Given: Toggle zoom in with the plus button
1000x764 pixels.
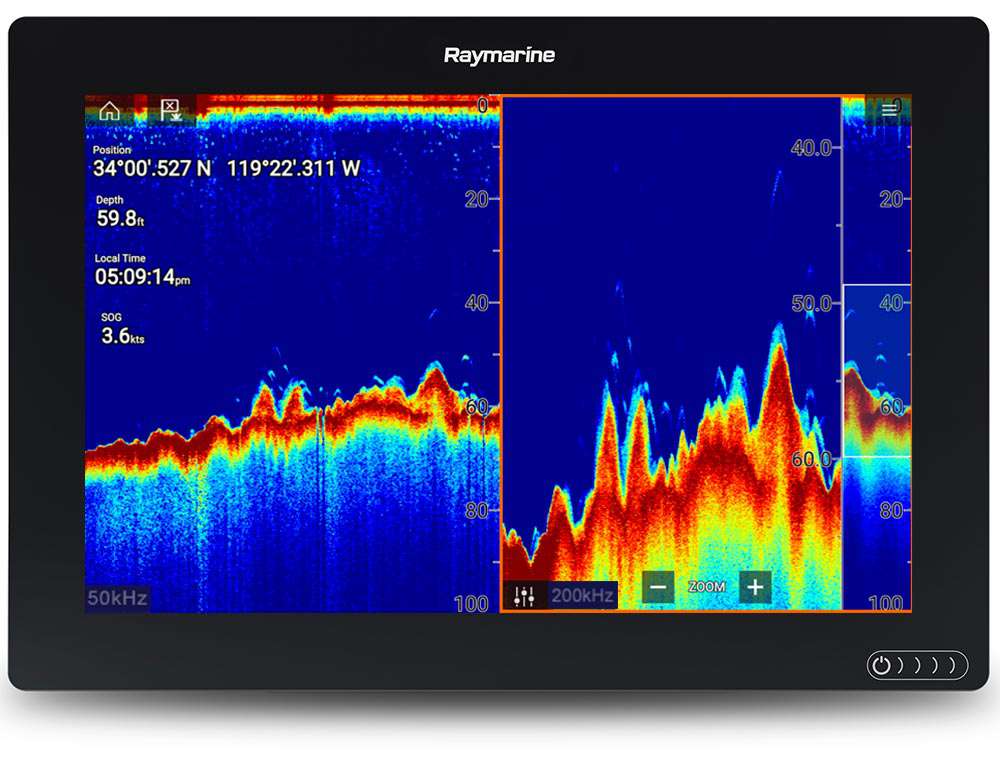Looking at the screenshot, I should coord(755,587).
